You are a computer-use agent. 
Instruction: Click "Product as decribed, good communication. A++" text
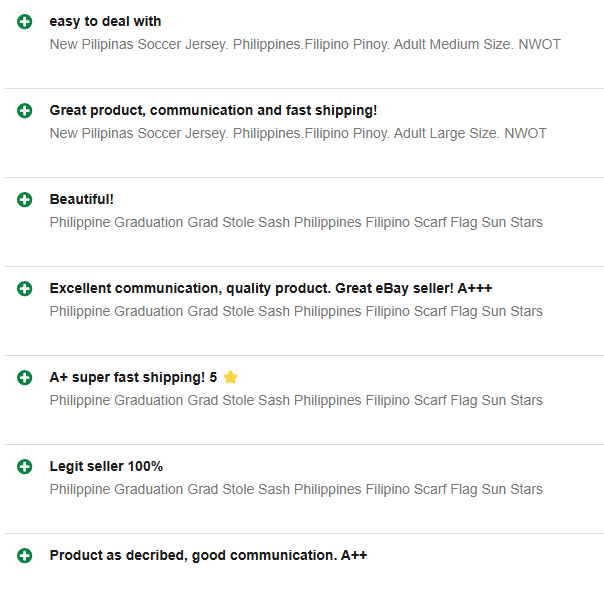(208, 556)
